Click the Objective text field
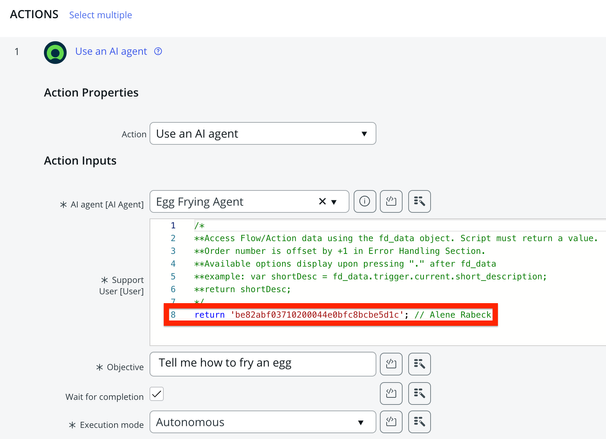The height and width of the screenshot is (439, 606). click(x=263, y=364)
